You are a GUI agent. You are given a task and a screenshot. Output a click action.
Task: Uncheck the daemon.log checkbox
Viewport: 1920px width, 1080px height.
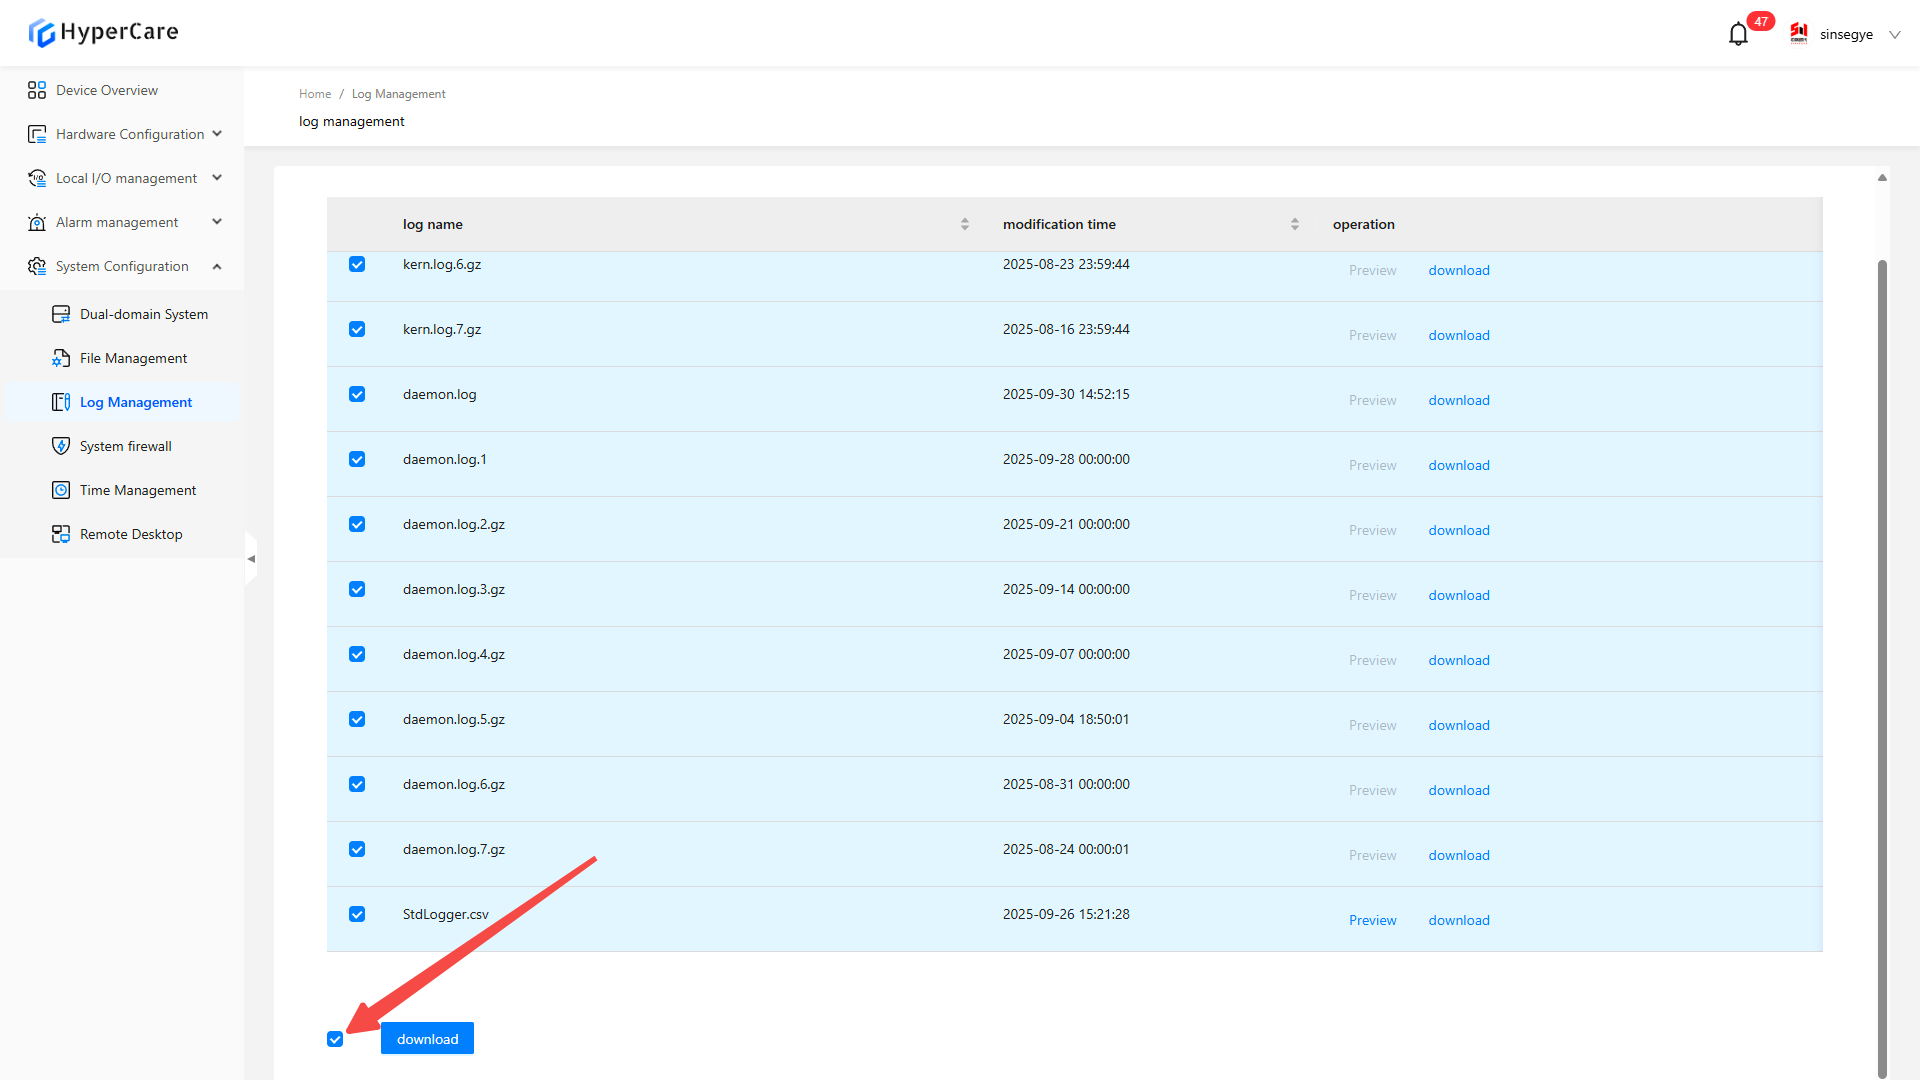pyautogui.click(x=357, y=394)
